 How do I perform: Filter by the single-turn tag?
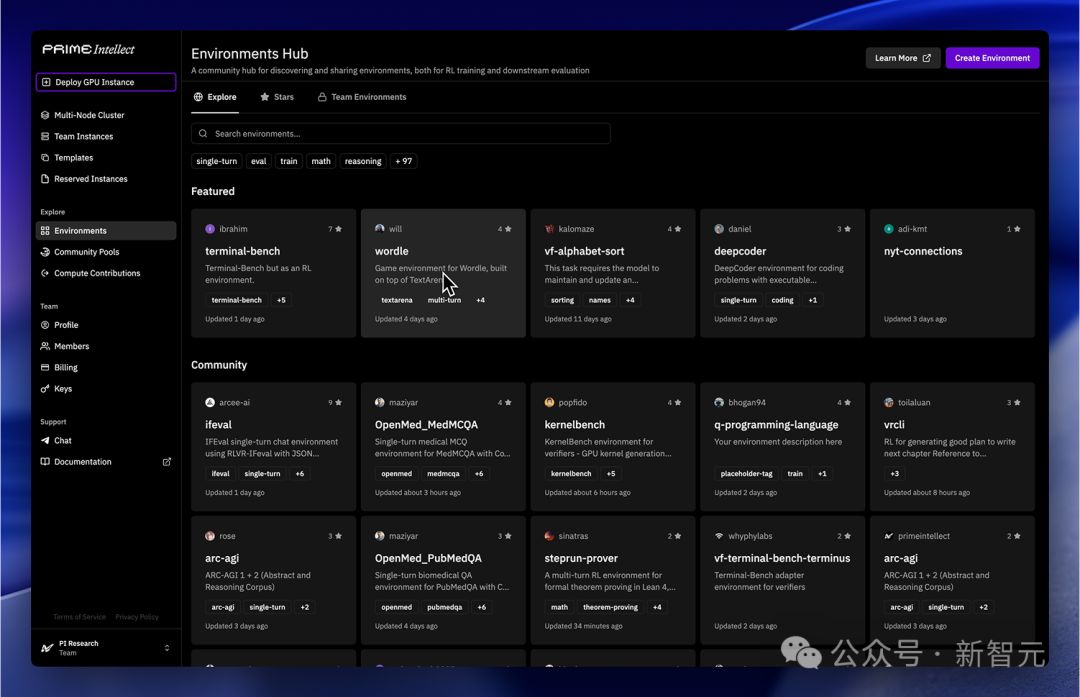(216, 161)
